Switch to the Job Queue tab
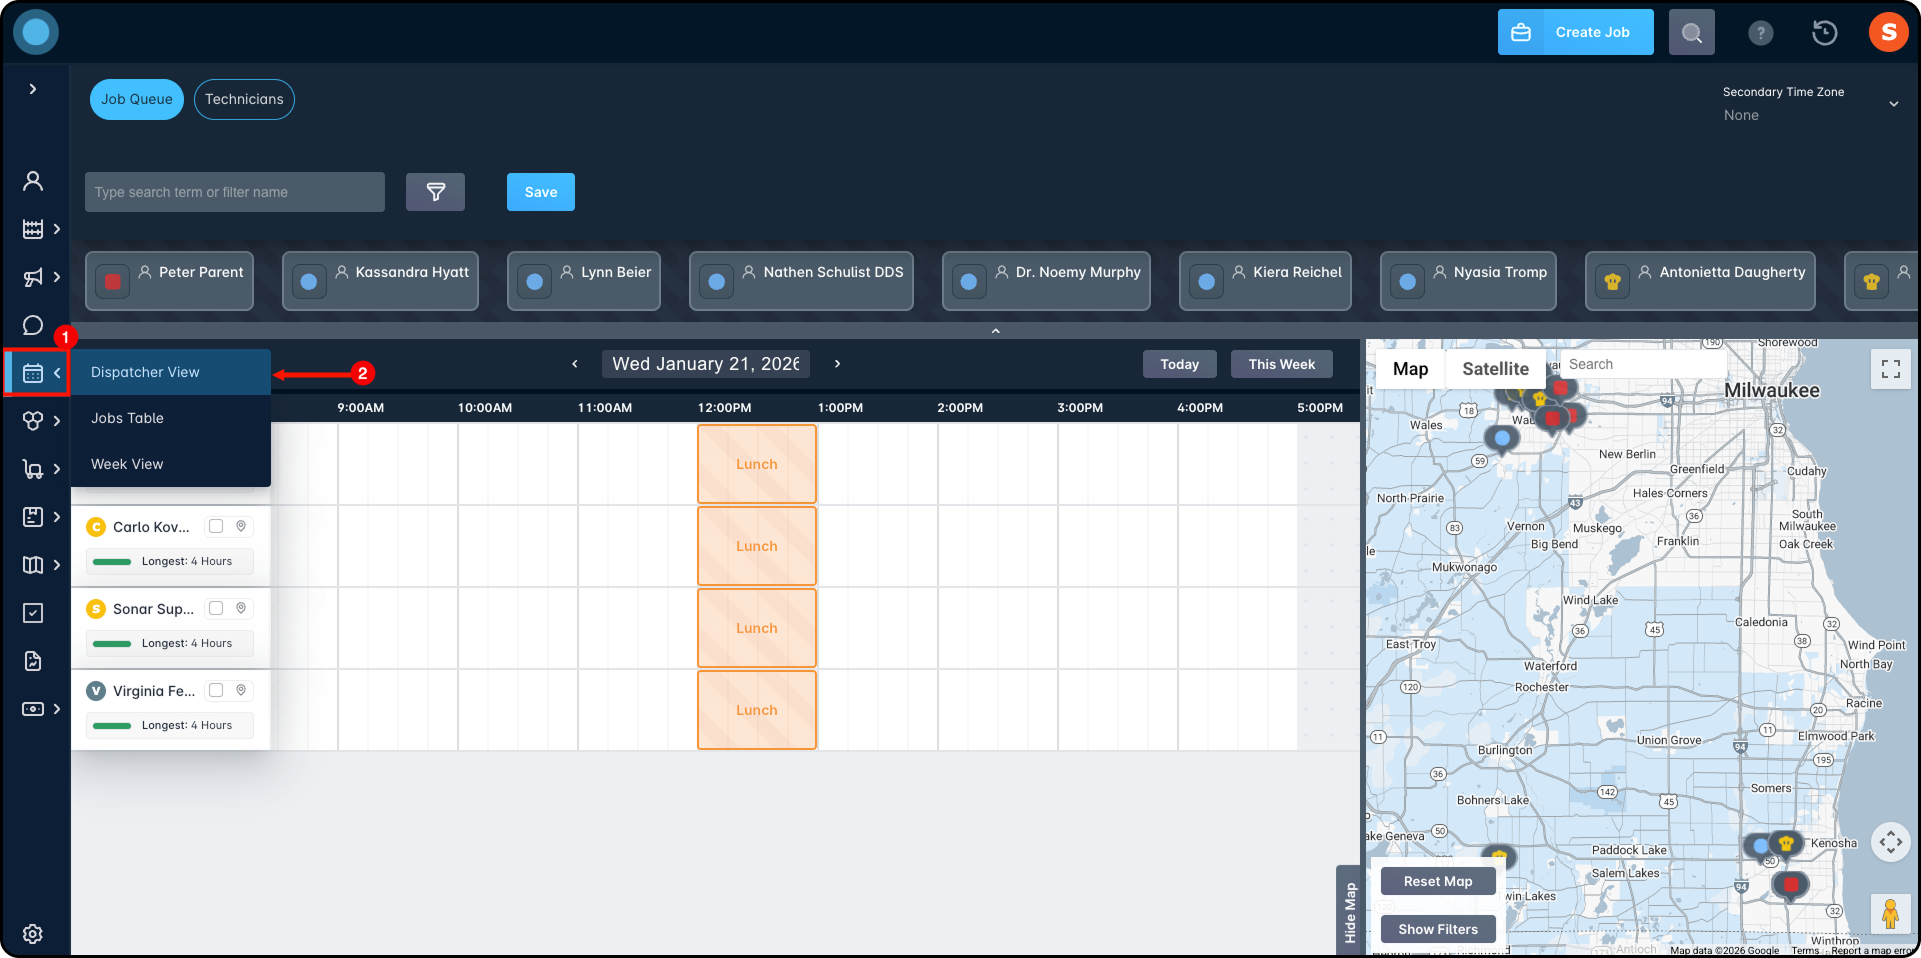Image resolution: width=1921 pixels, height=958 pixels. coord(137,99)
